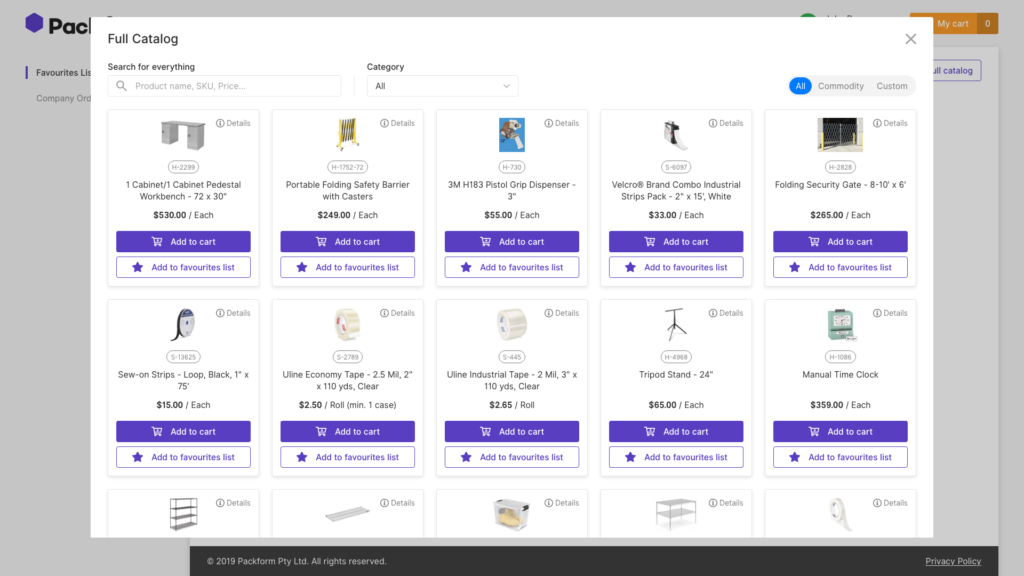Add Tripod Stand 24" to cart

click(676, 432)
